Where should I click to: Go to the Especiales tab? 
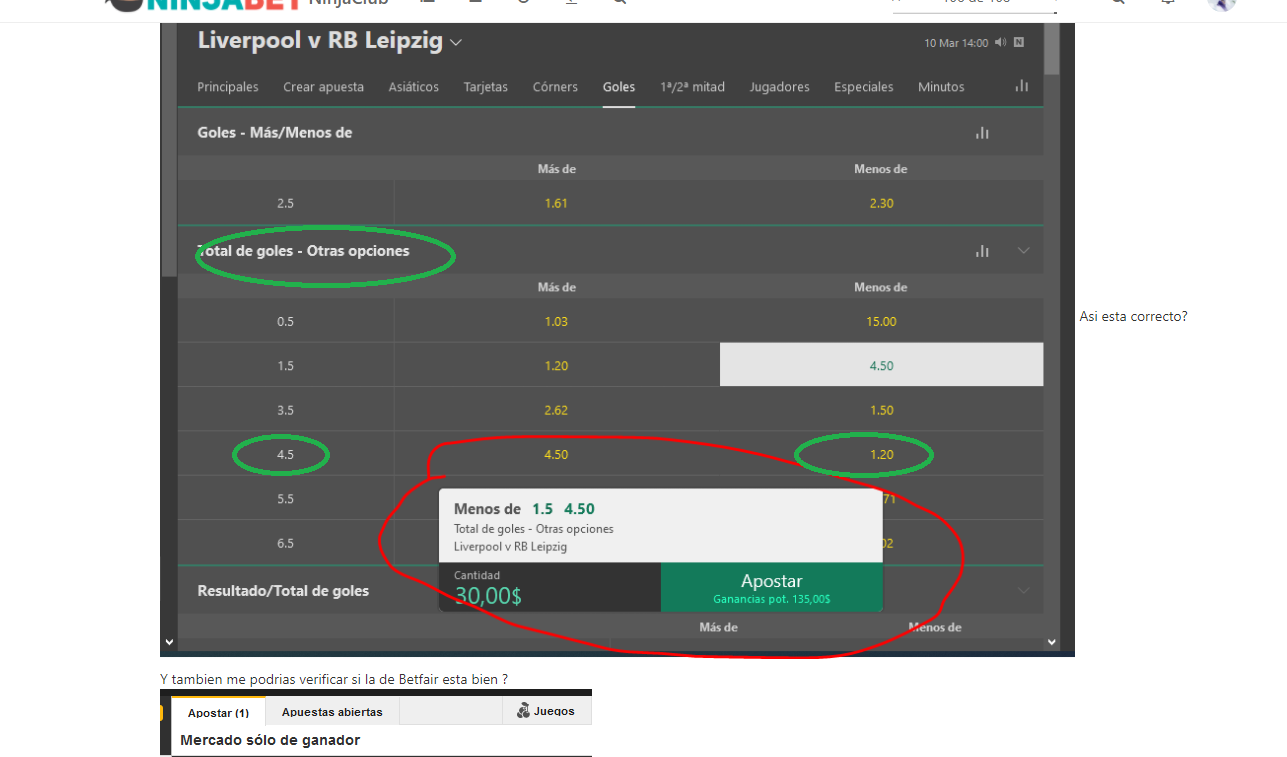point(864,87)
